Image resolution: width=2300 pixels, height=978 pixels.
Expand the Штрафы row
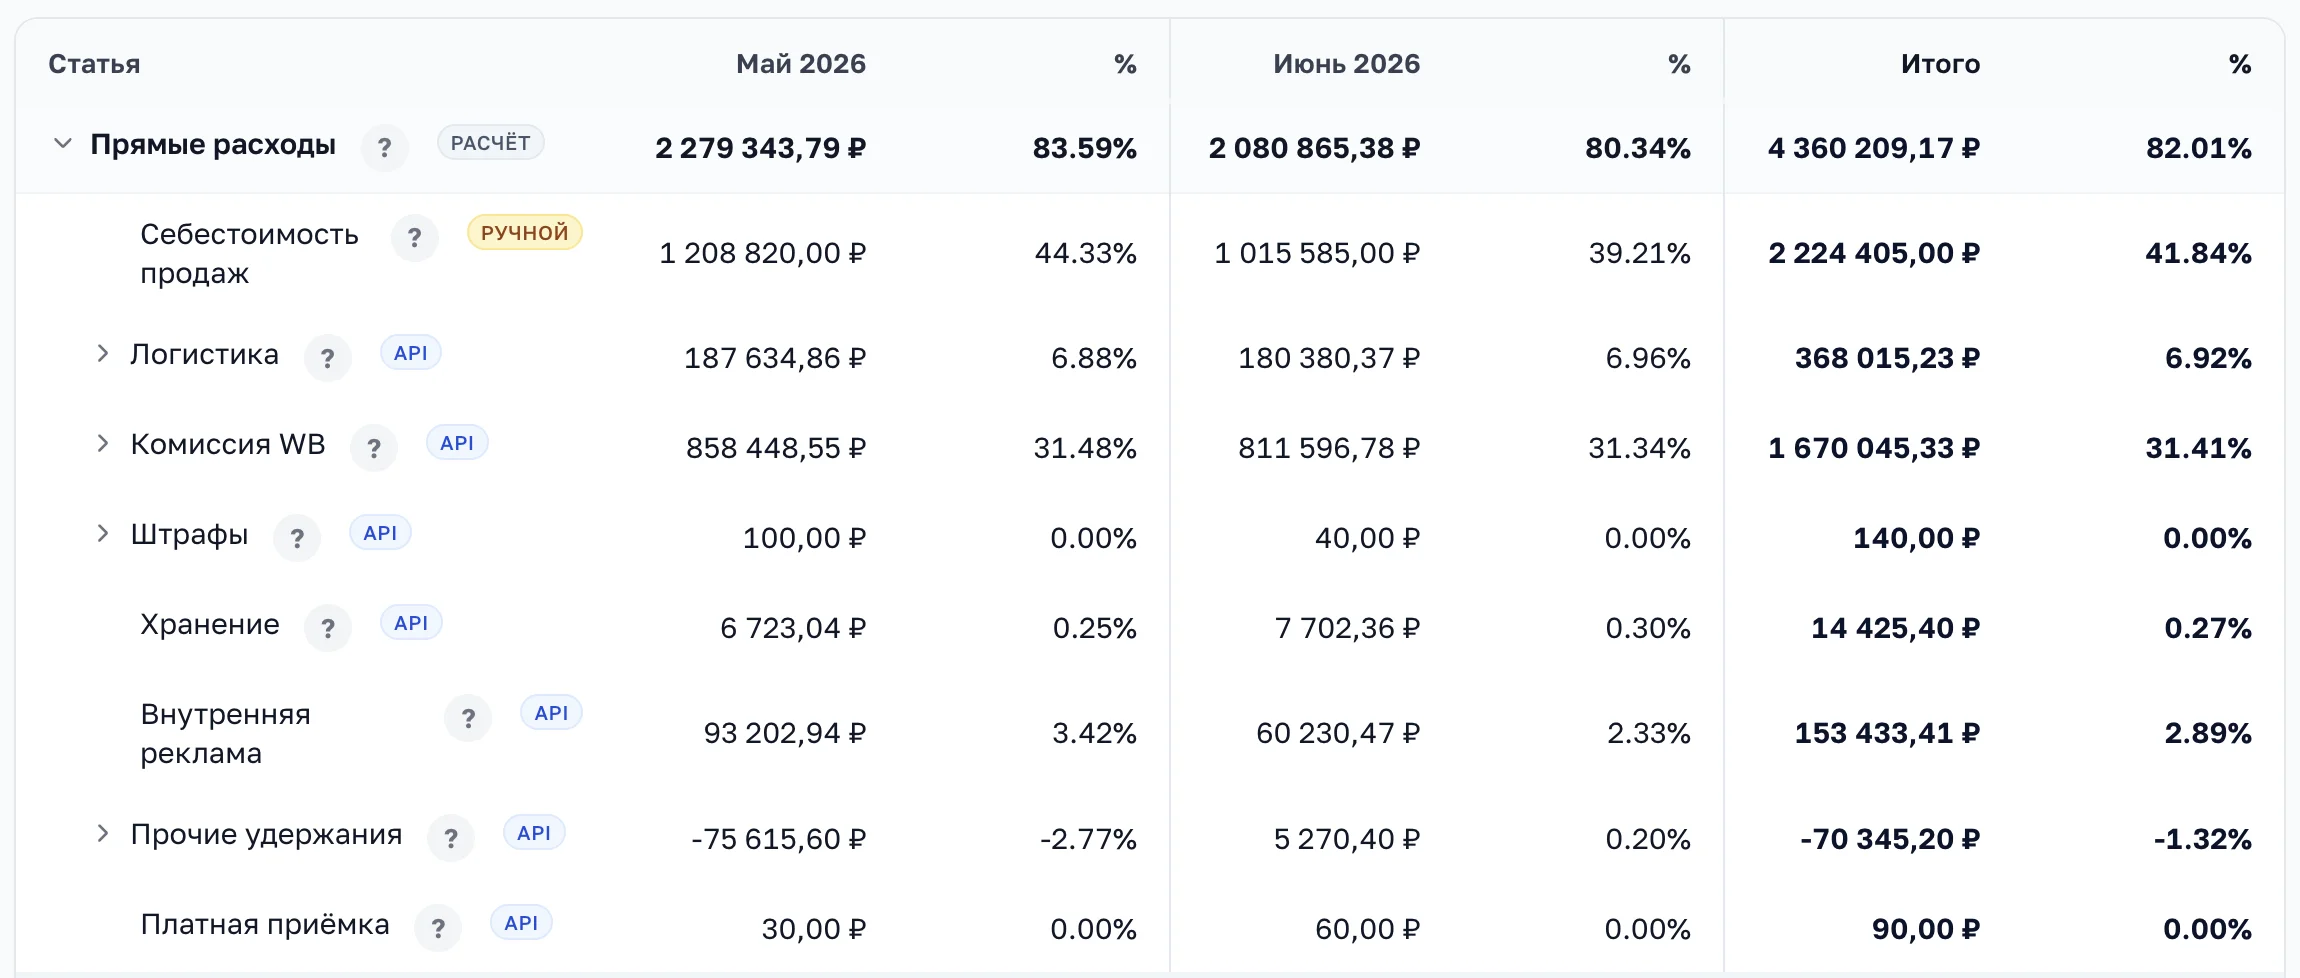102,533
